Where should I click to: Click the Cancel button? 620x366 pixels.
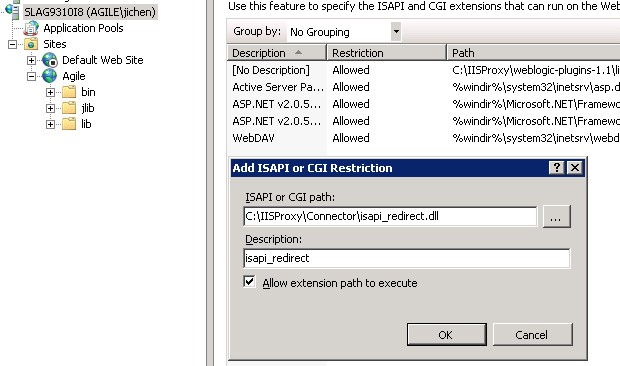(532, 335)
